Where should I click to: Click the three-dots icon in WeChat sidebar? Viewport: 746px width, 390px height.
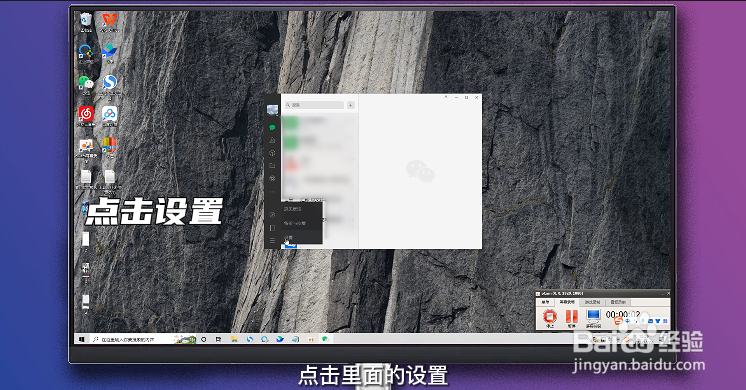[x=272, y=192]
